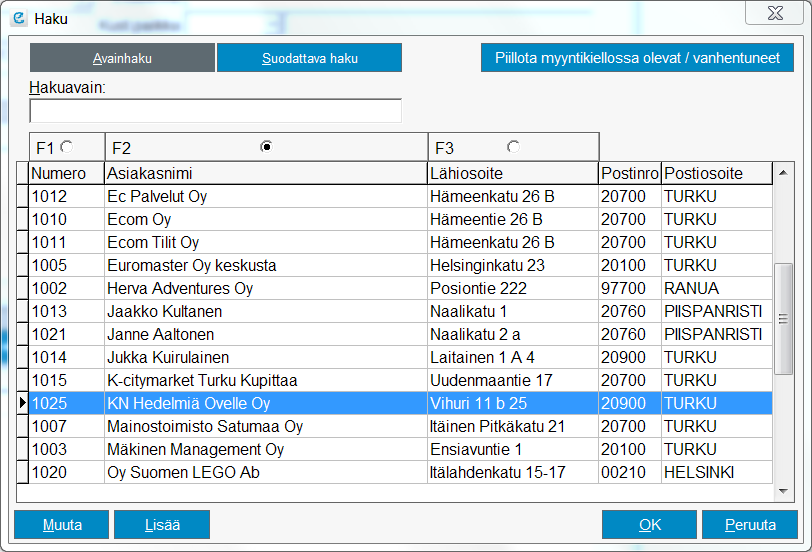Sort by Numero column header
This screenshot has height=552, width=812.
67,173
